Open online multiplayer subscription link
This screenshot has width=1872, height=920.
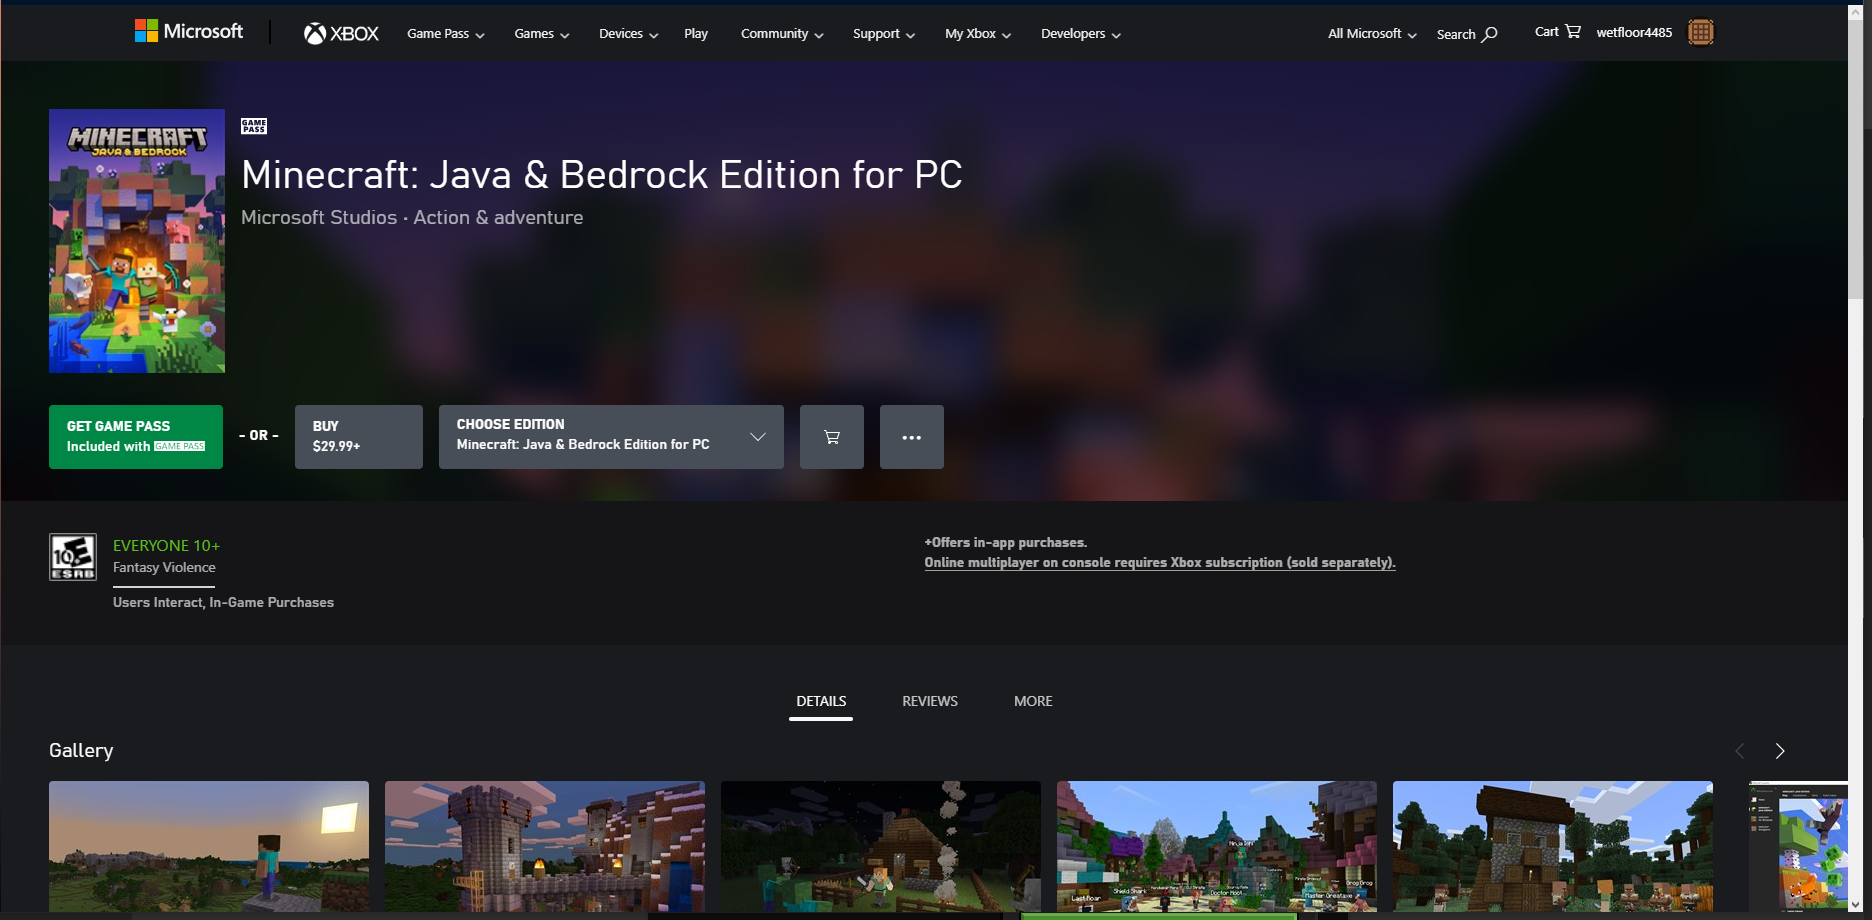[1160, 563]
